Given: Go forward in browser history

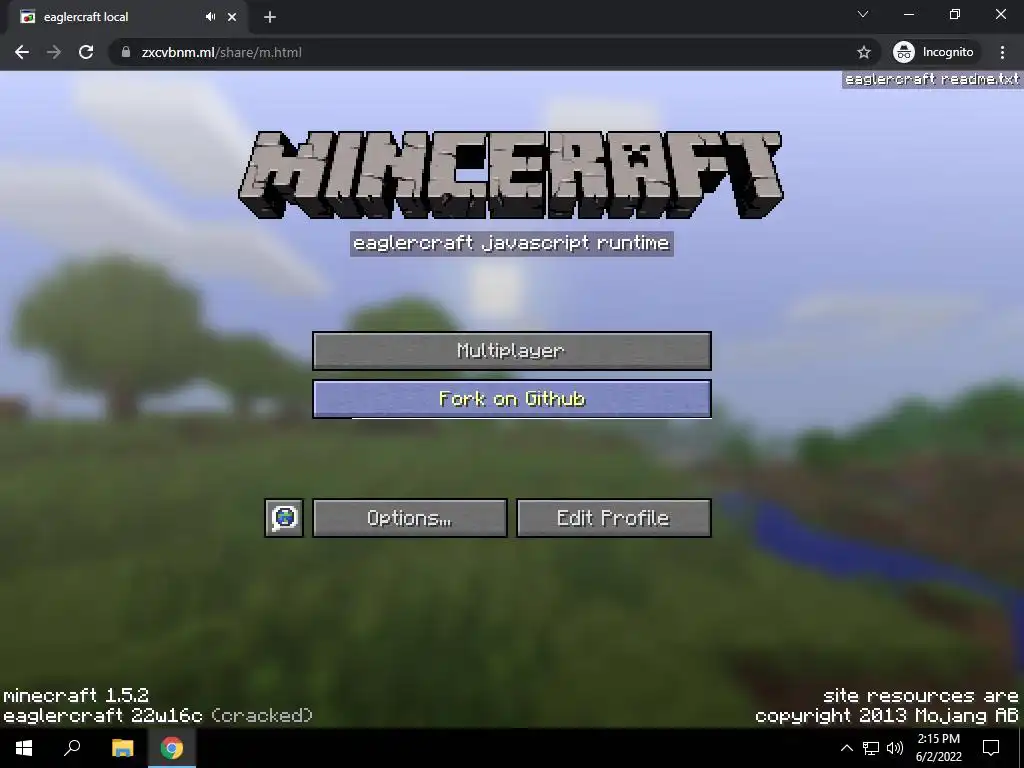Looking at the screenshot, I should coord(54,52).
